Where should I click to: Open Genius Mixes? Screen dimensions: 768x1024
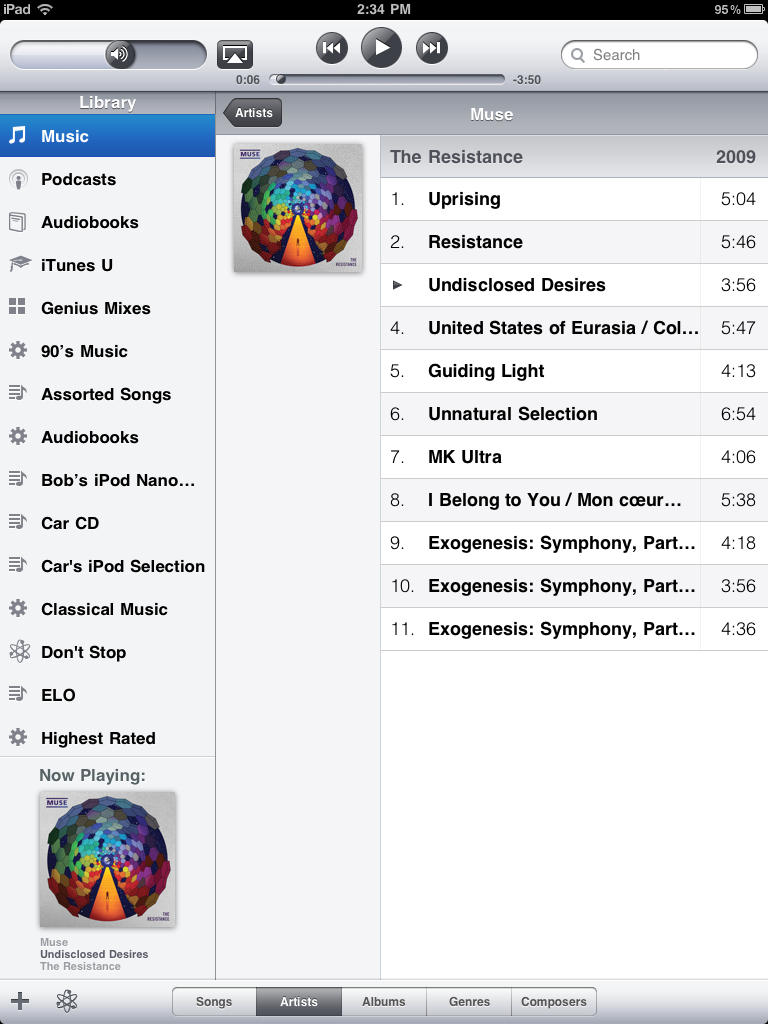107,308
